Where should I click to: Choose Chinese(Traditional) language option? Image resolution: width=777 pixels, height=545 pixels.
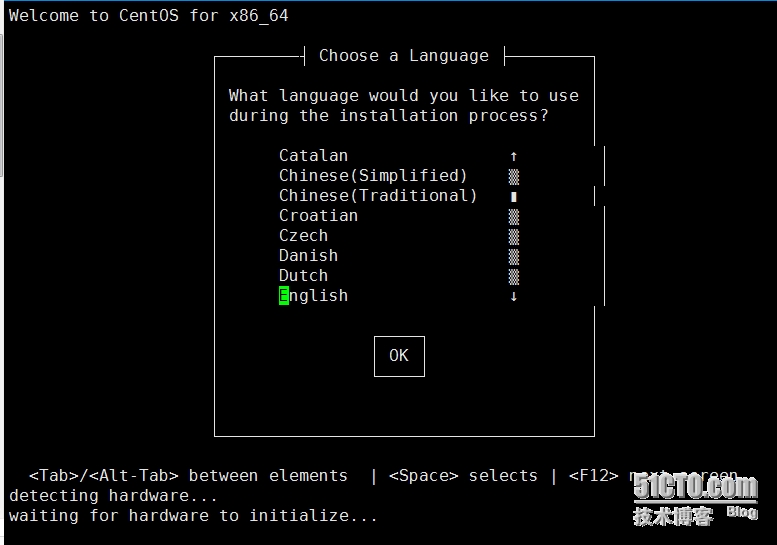click(378, 196)
